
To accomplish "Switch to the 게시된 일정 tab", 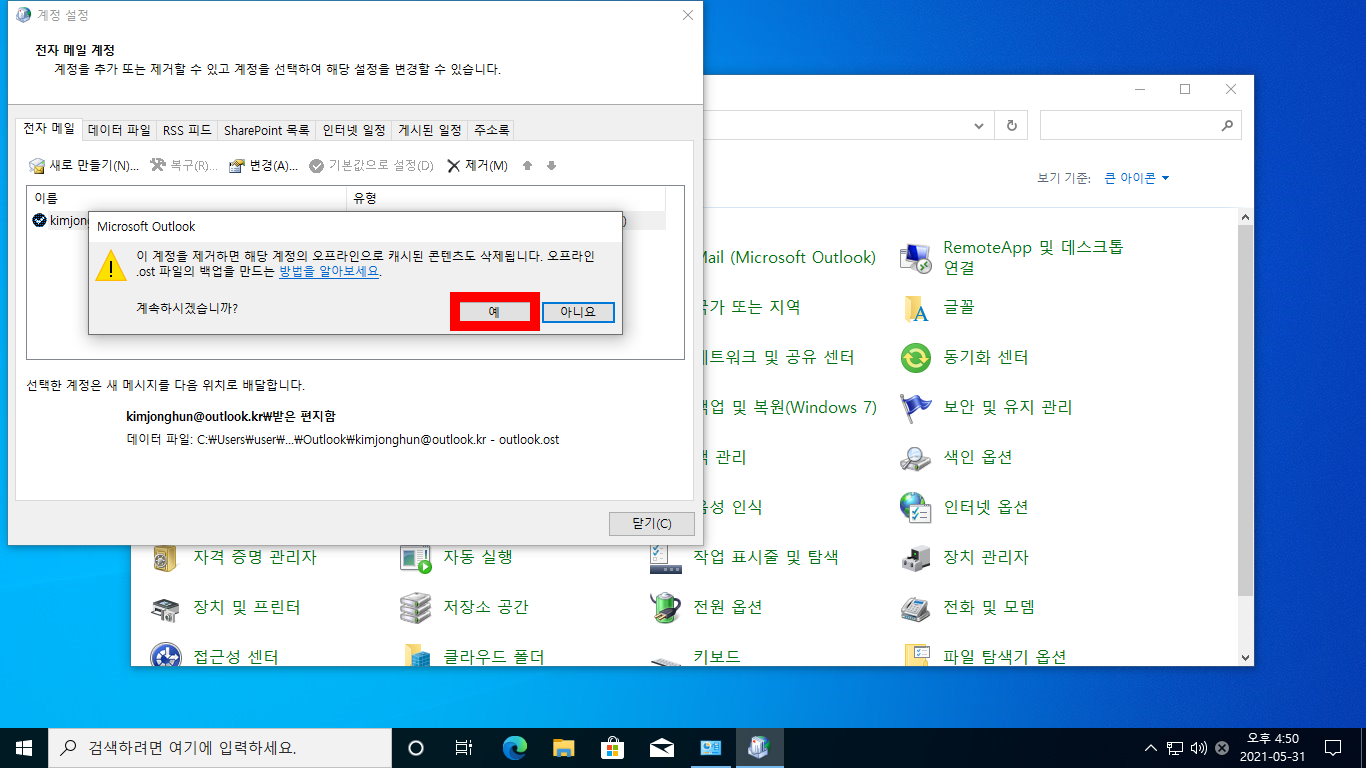I will (430, 130).
